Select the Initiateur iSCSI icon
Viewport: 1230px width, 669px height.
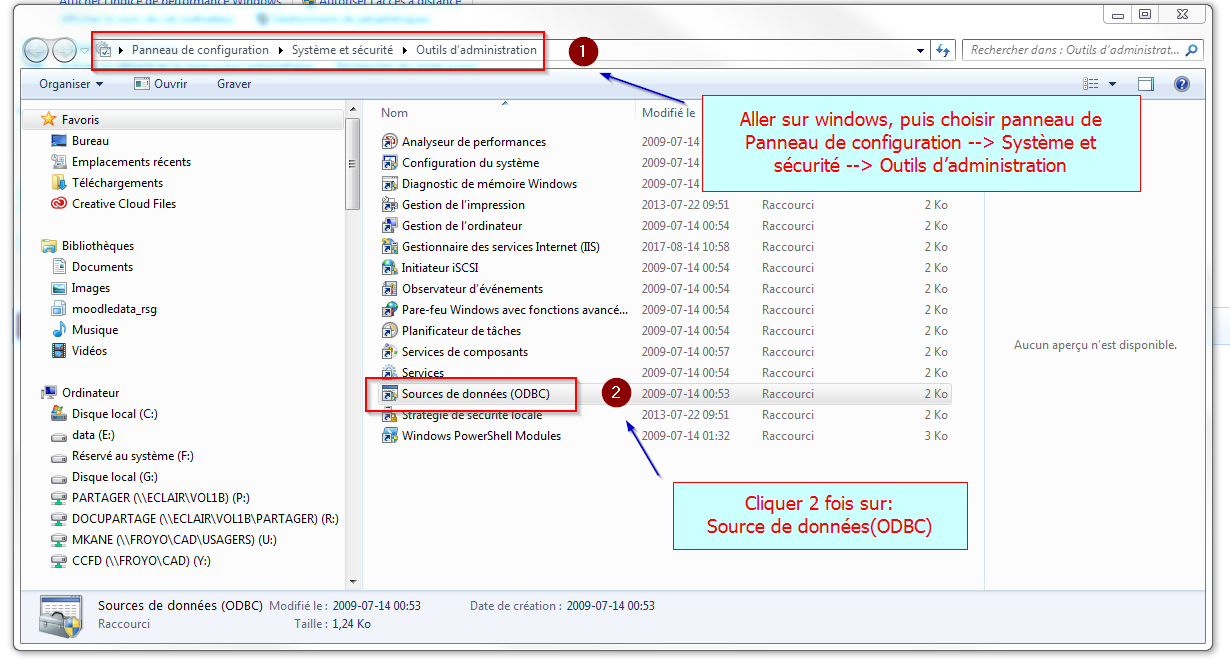coord(390,268)
